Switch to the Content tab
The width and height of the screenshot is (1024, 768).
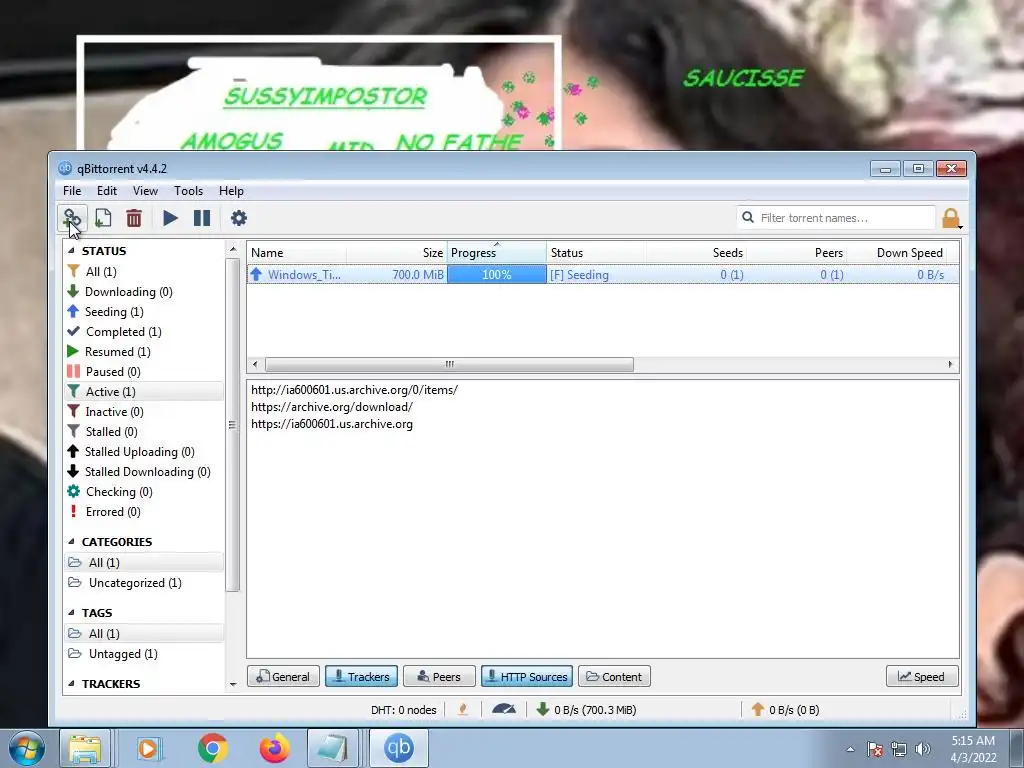[614, 677]
